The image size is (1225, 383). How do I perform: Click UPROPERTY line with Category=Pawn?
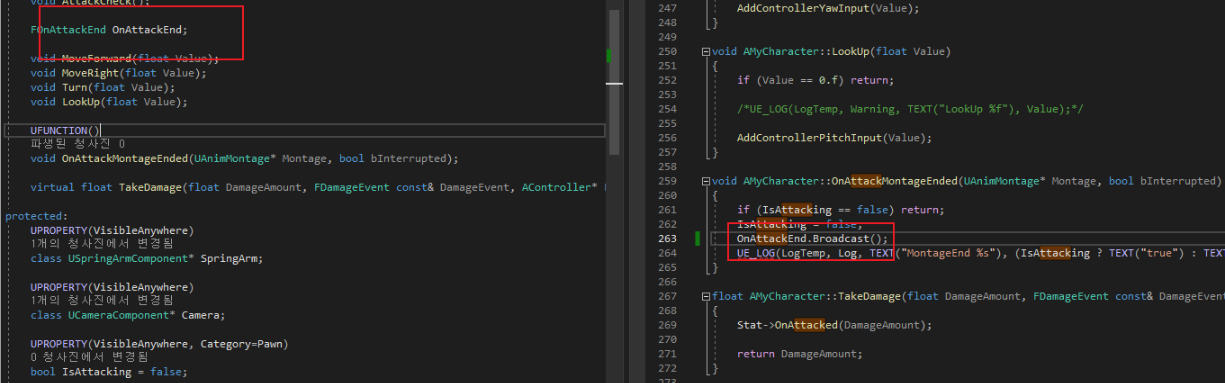[x=159, y=344]
